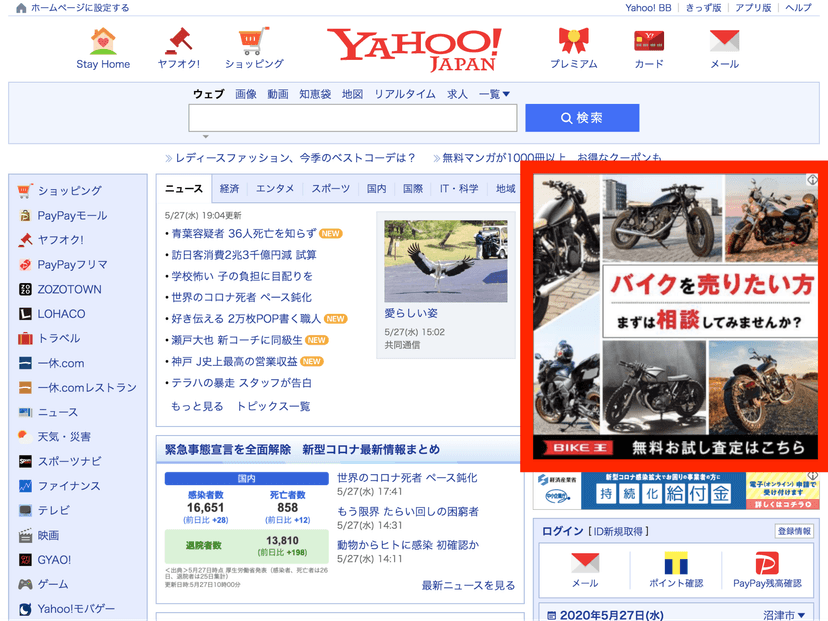
Task: Expand the 一覧 search category dropdown
Action: tap(494, 94)
